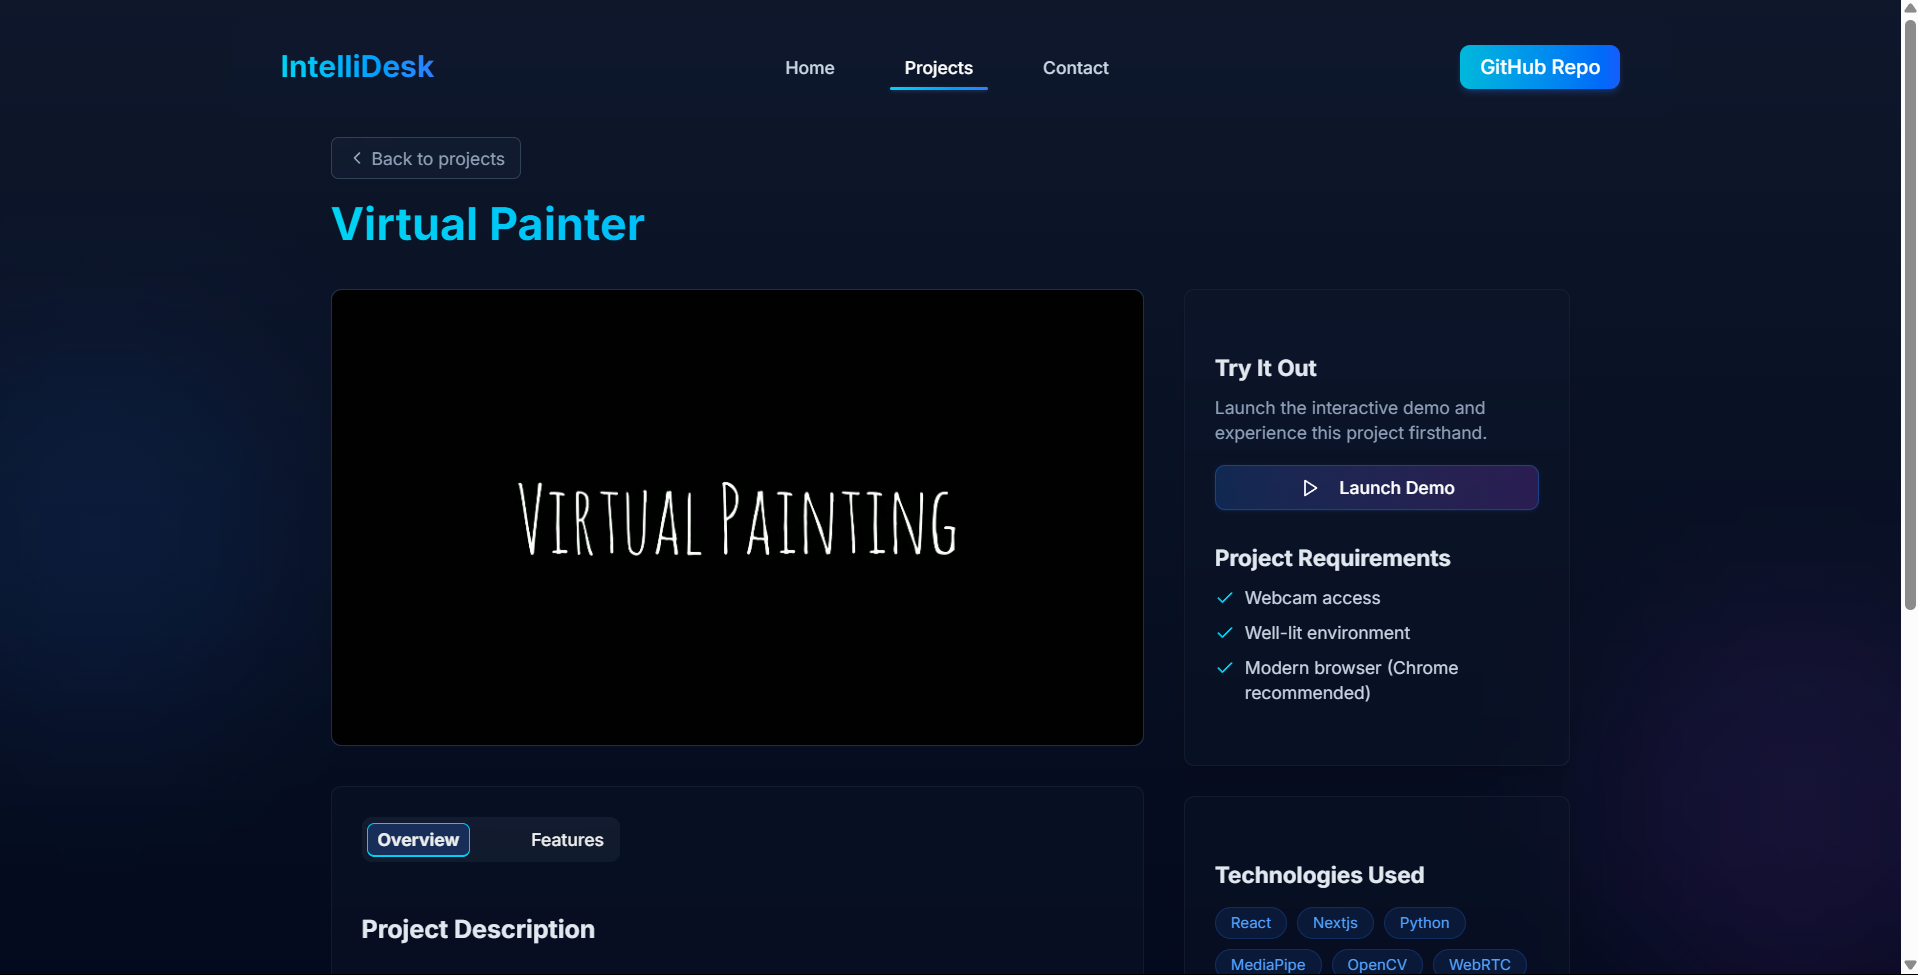Select the Nextjs technology tag
The height and width of the screenshot is (975, 1918).
tap(1335, 923)
